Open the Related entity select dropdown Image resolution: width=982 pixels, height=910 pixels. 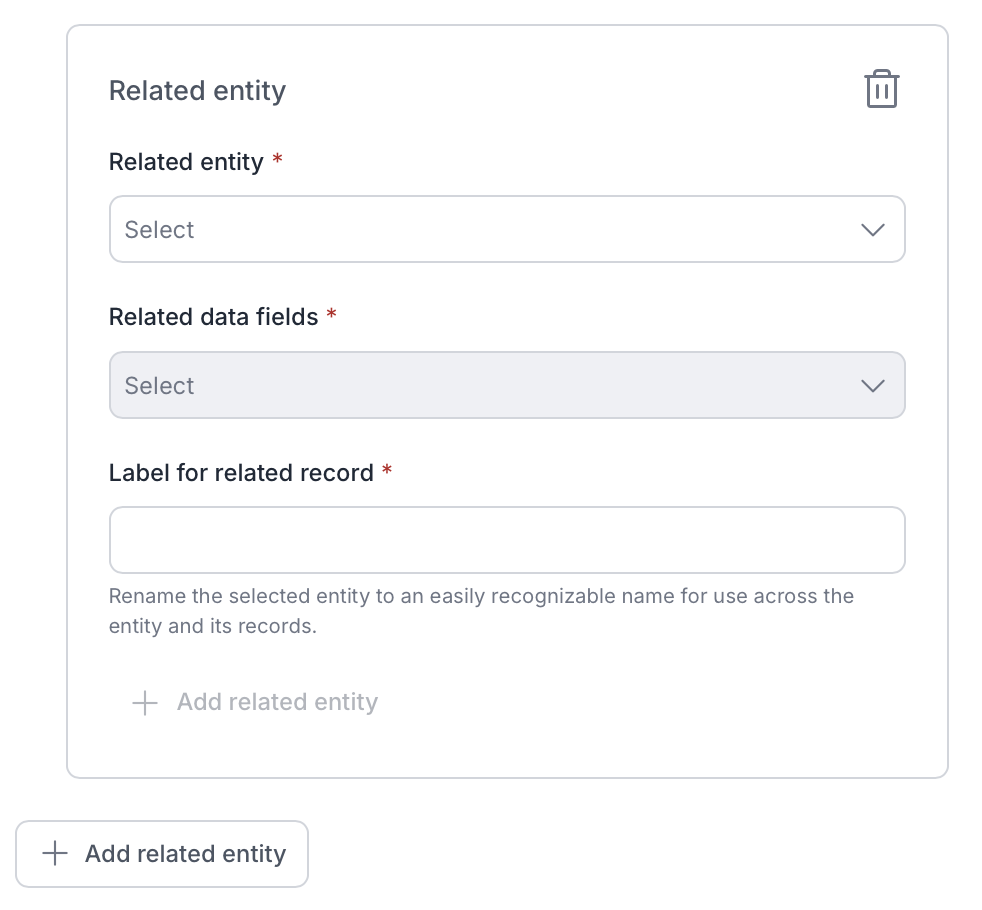[x=507, y=229]
